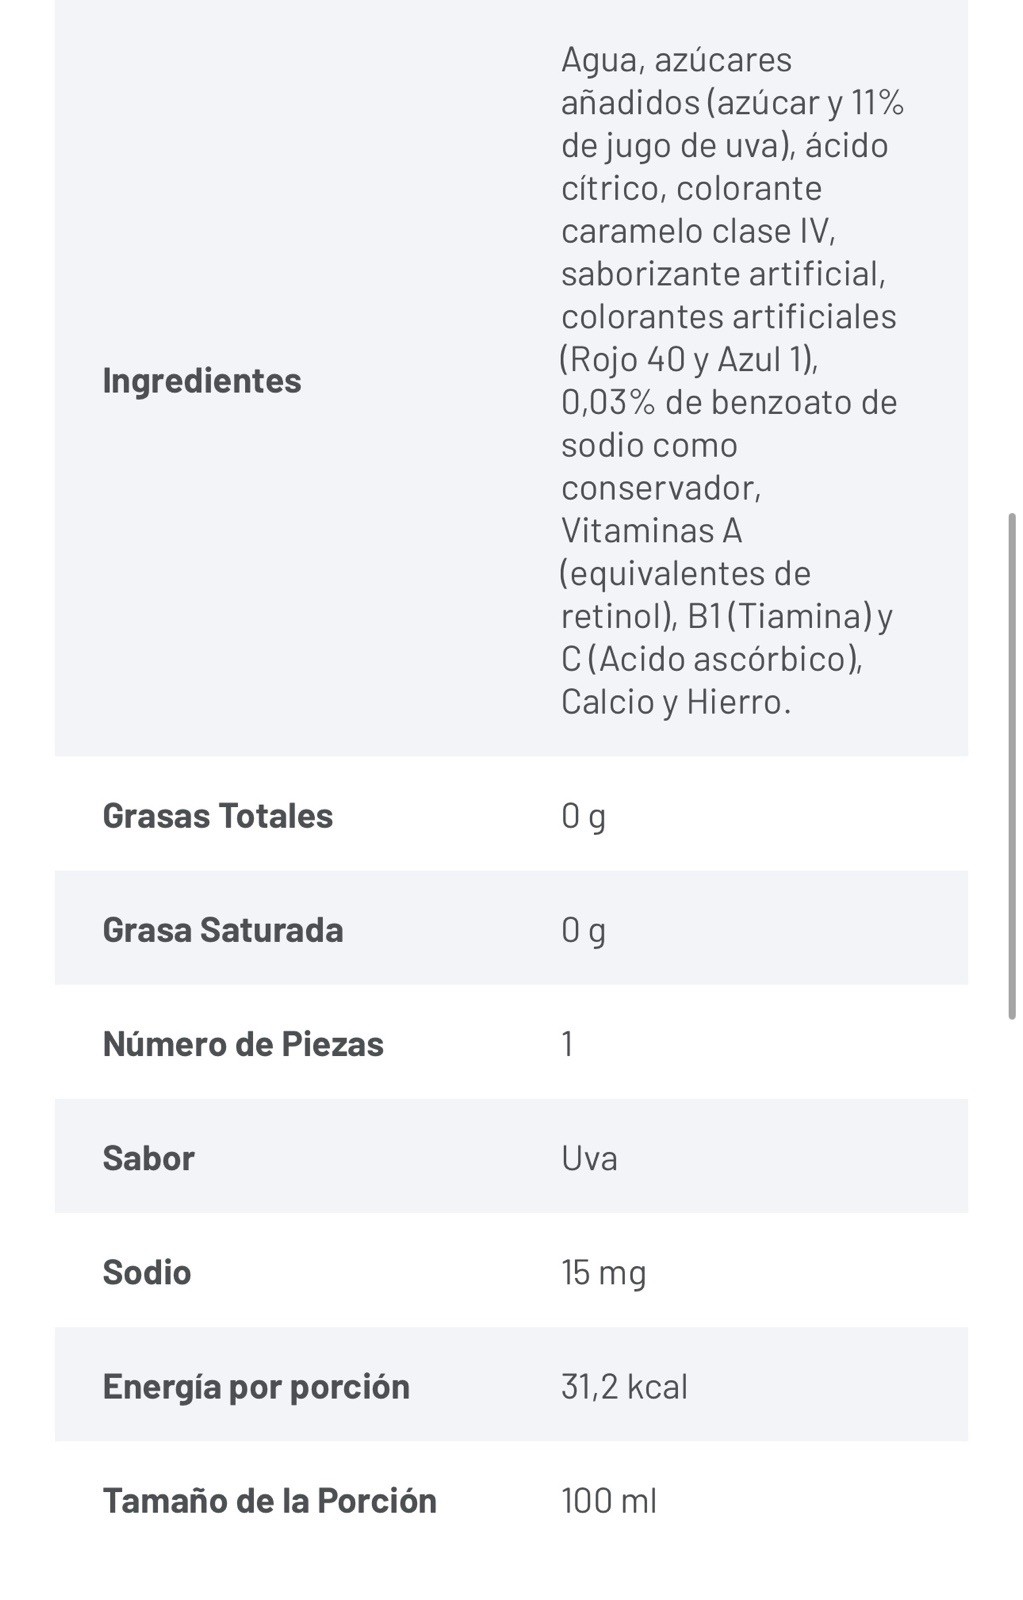Click the Grasa Saturada value 0 g
The height and width of the screenshot is (1600, 1023).
[583, 930]
